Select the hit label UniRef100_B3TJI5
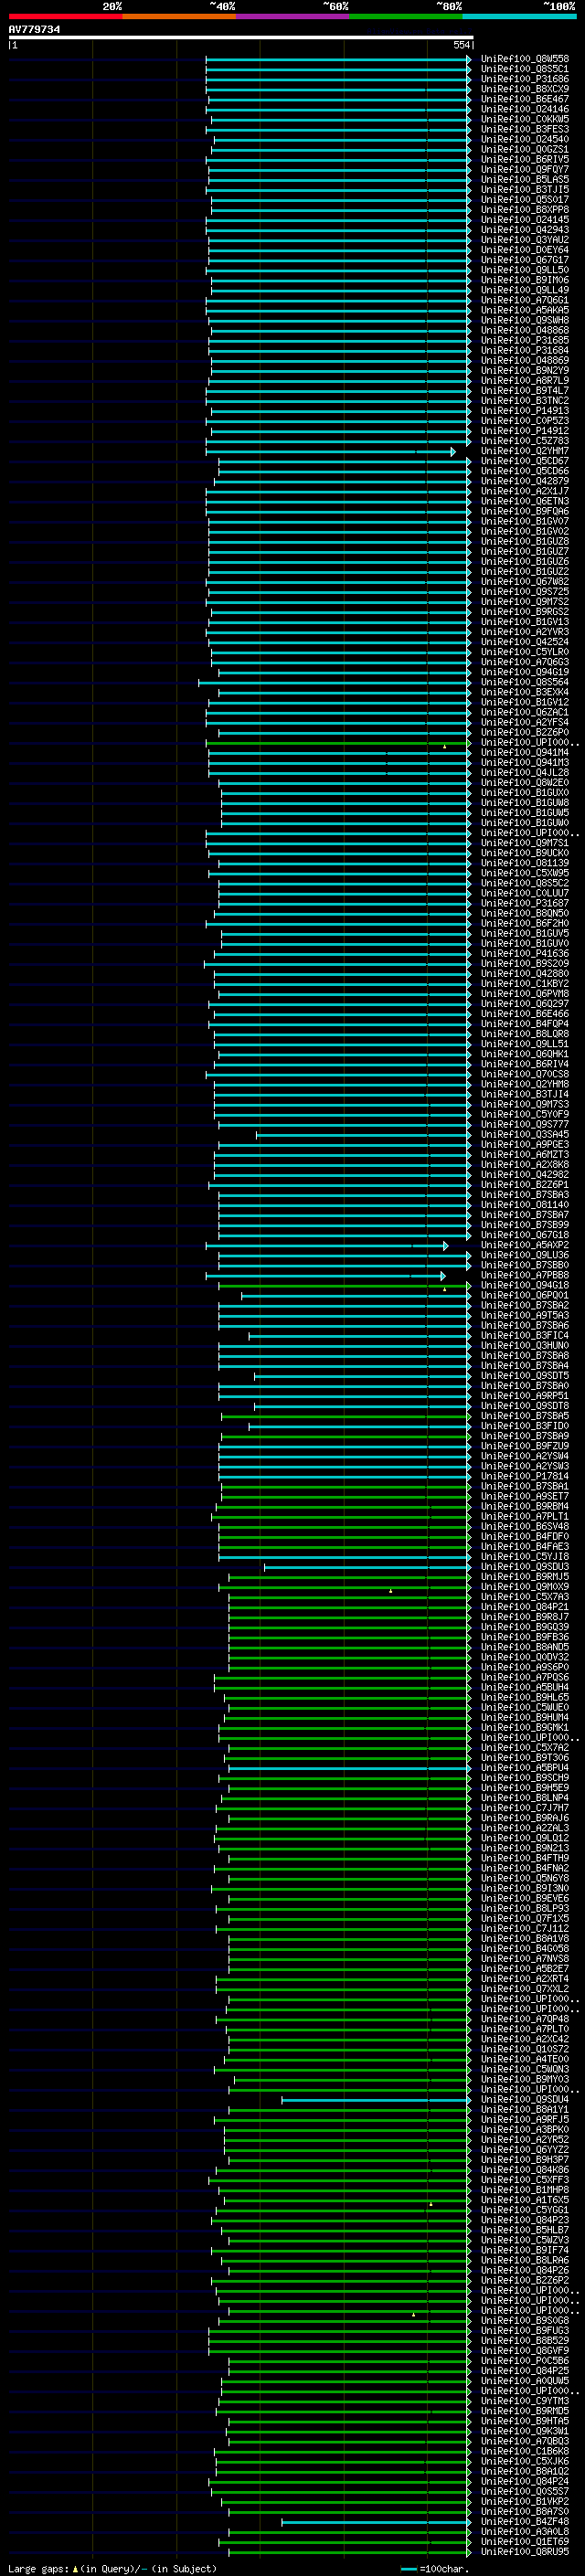 [x=524, y=189]
